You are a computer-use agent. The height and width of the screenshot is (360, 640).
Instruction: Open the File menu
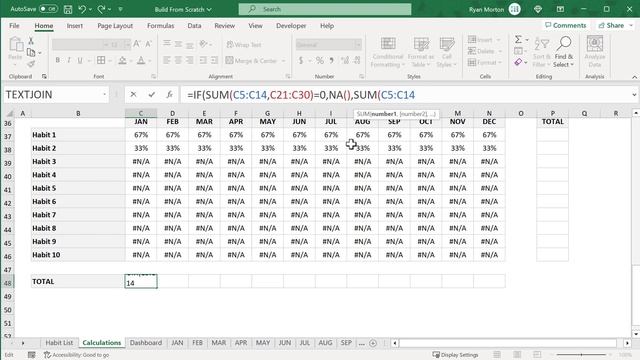coord(14,26)
